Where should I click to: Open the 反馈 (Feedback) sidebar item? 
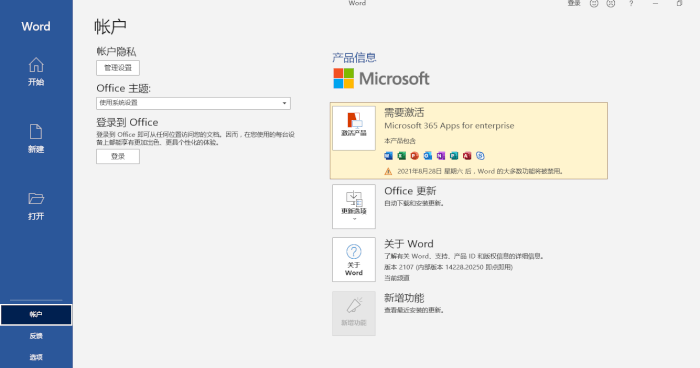(x=36, y=336)
